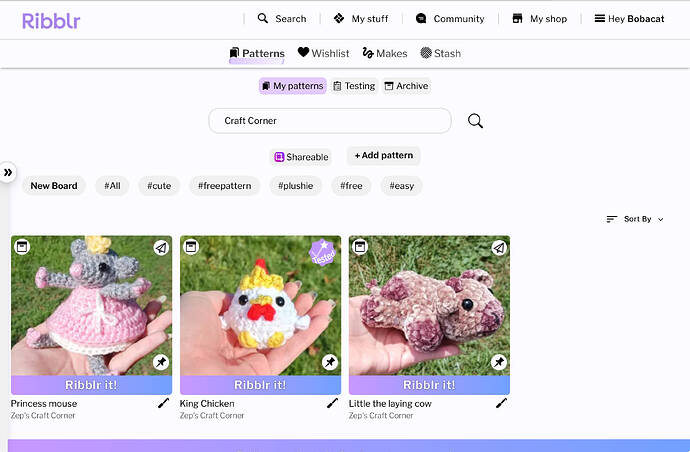Open the Princess mouse title link
The width and height of the screenshot is (690, 452).
point(44,404)
